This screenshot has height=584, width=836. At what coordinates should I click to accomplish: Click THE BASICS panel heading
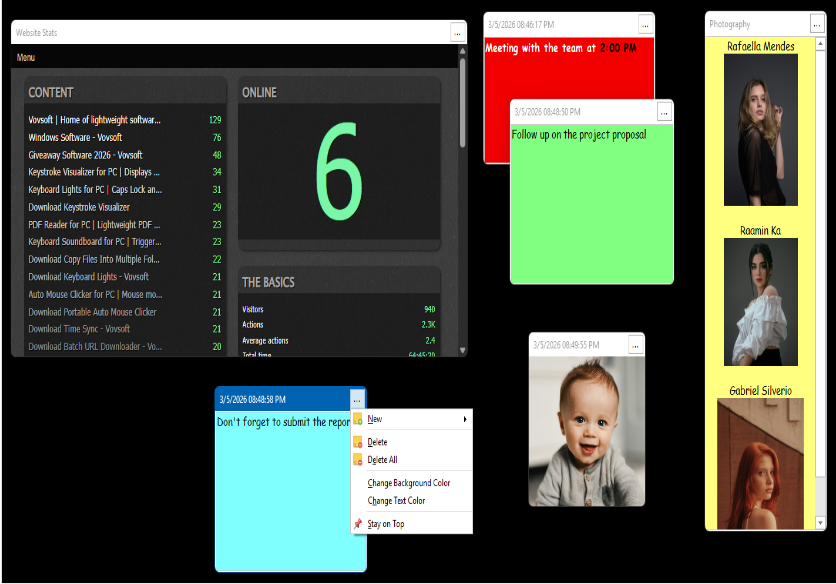pos(268,283)
